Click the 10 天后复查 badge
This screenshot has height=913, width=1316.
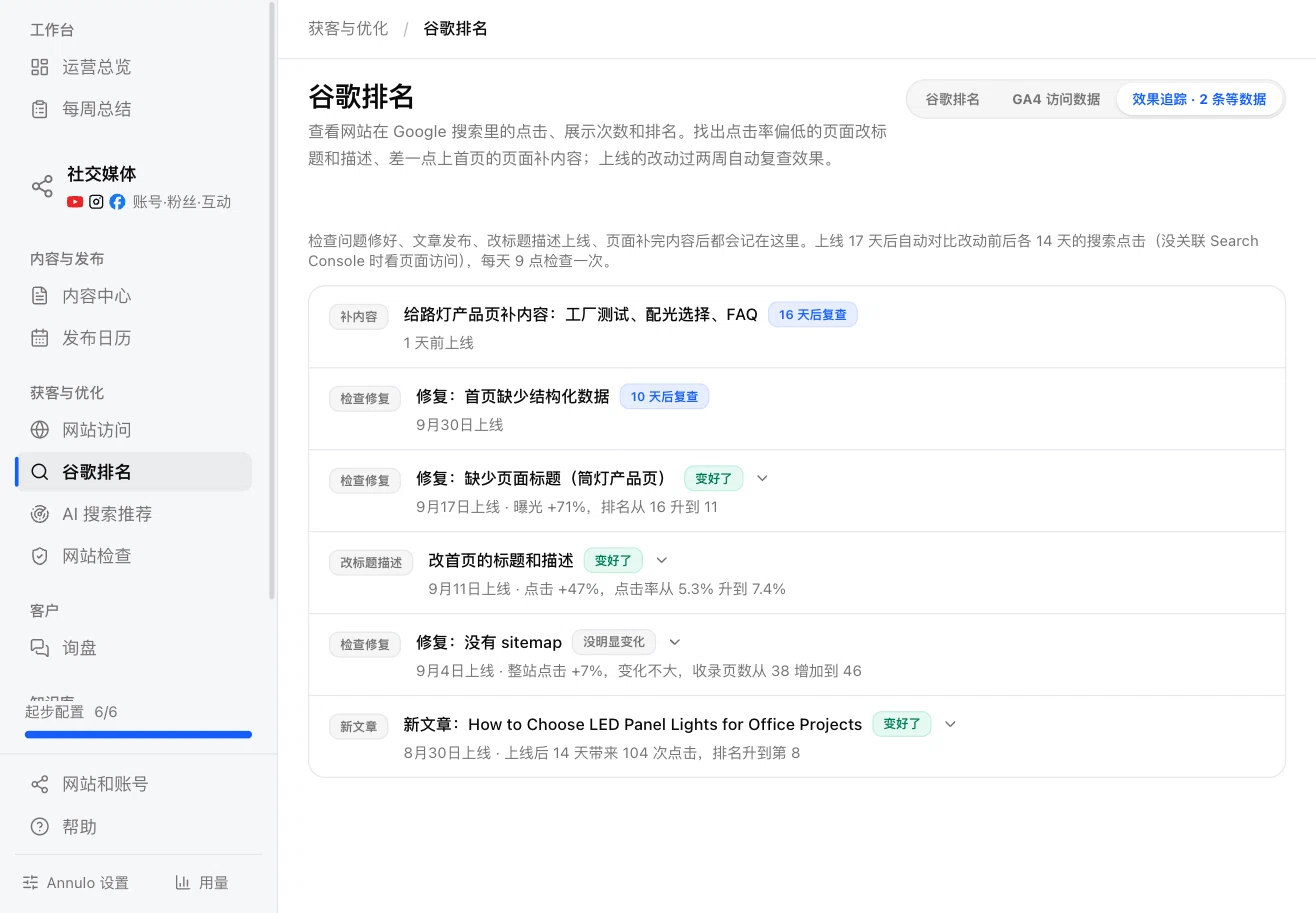[x=665, y=396]
